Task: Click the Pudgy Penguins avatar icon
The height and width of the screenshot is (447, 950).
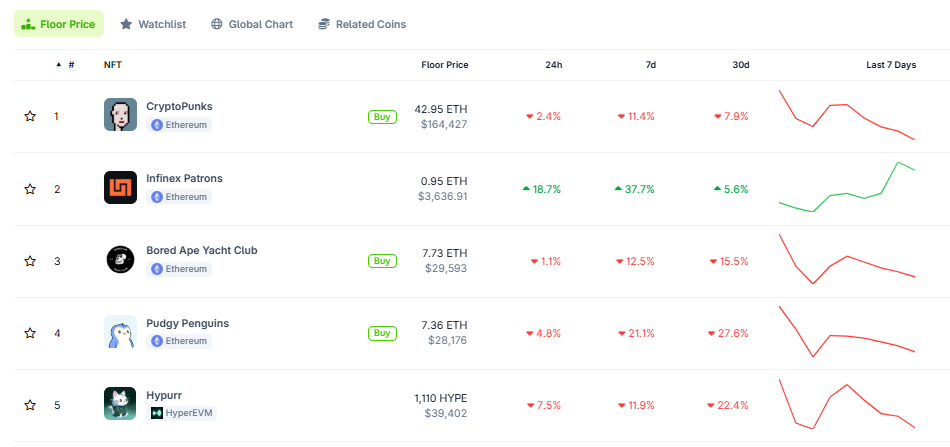Action: point(120,332)
